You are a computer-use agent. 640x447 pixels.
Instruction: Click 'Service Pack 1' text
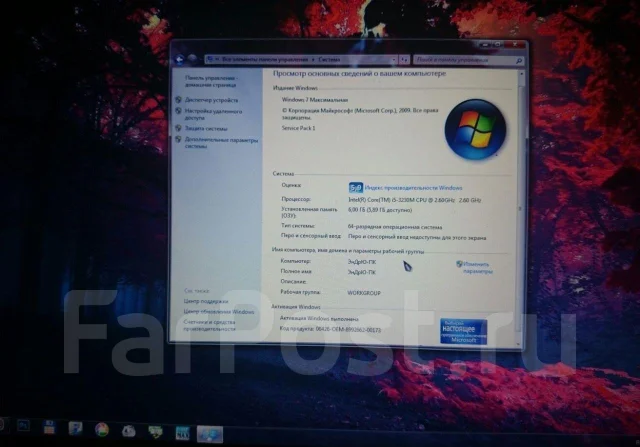[298, 128]
